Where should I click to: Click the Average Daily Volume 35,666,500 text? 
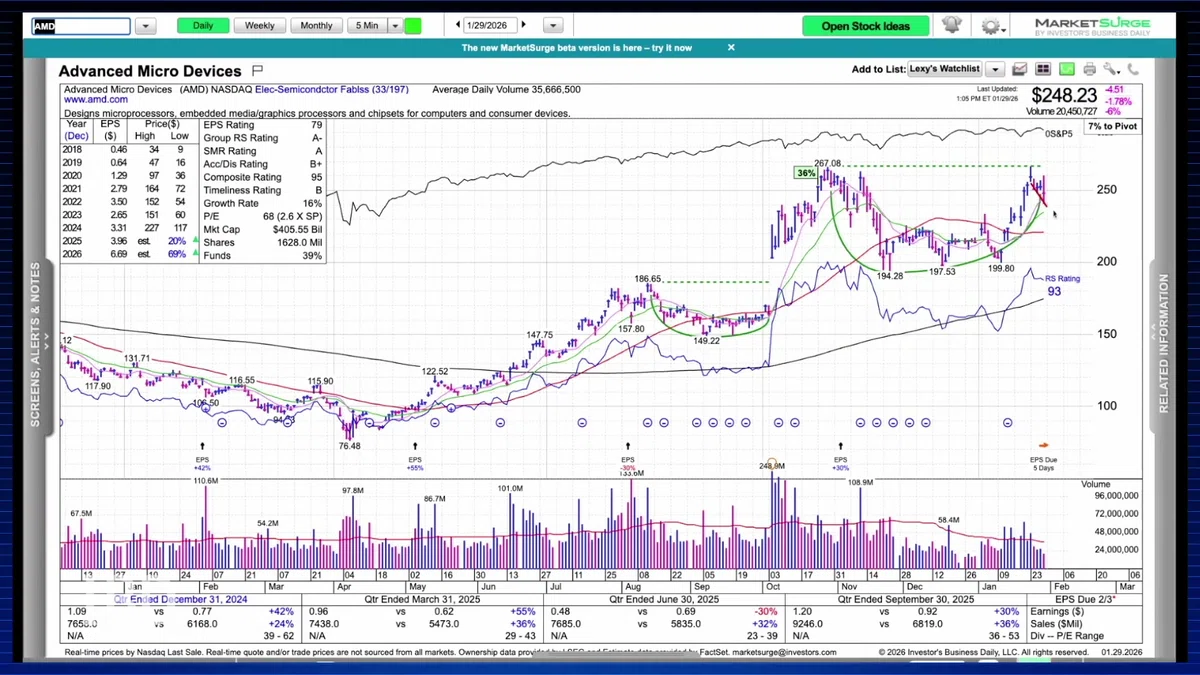[x=506, y=90]
